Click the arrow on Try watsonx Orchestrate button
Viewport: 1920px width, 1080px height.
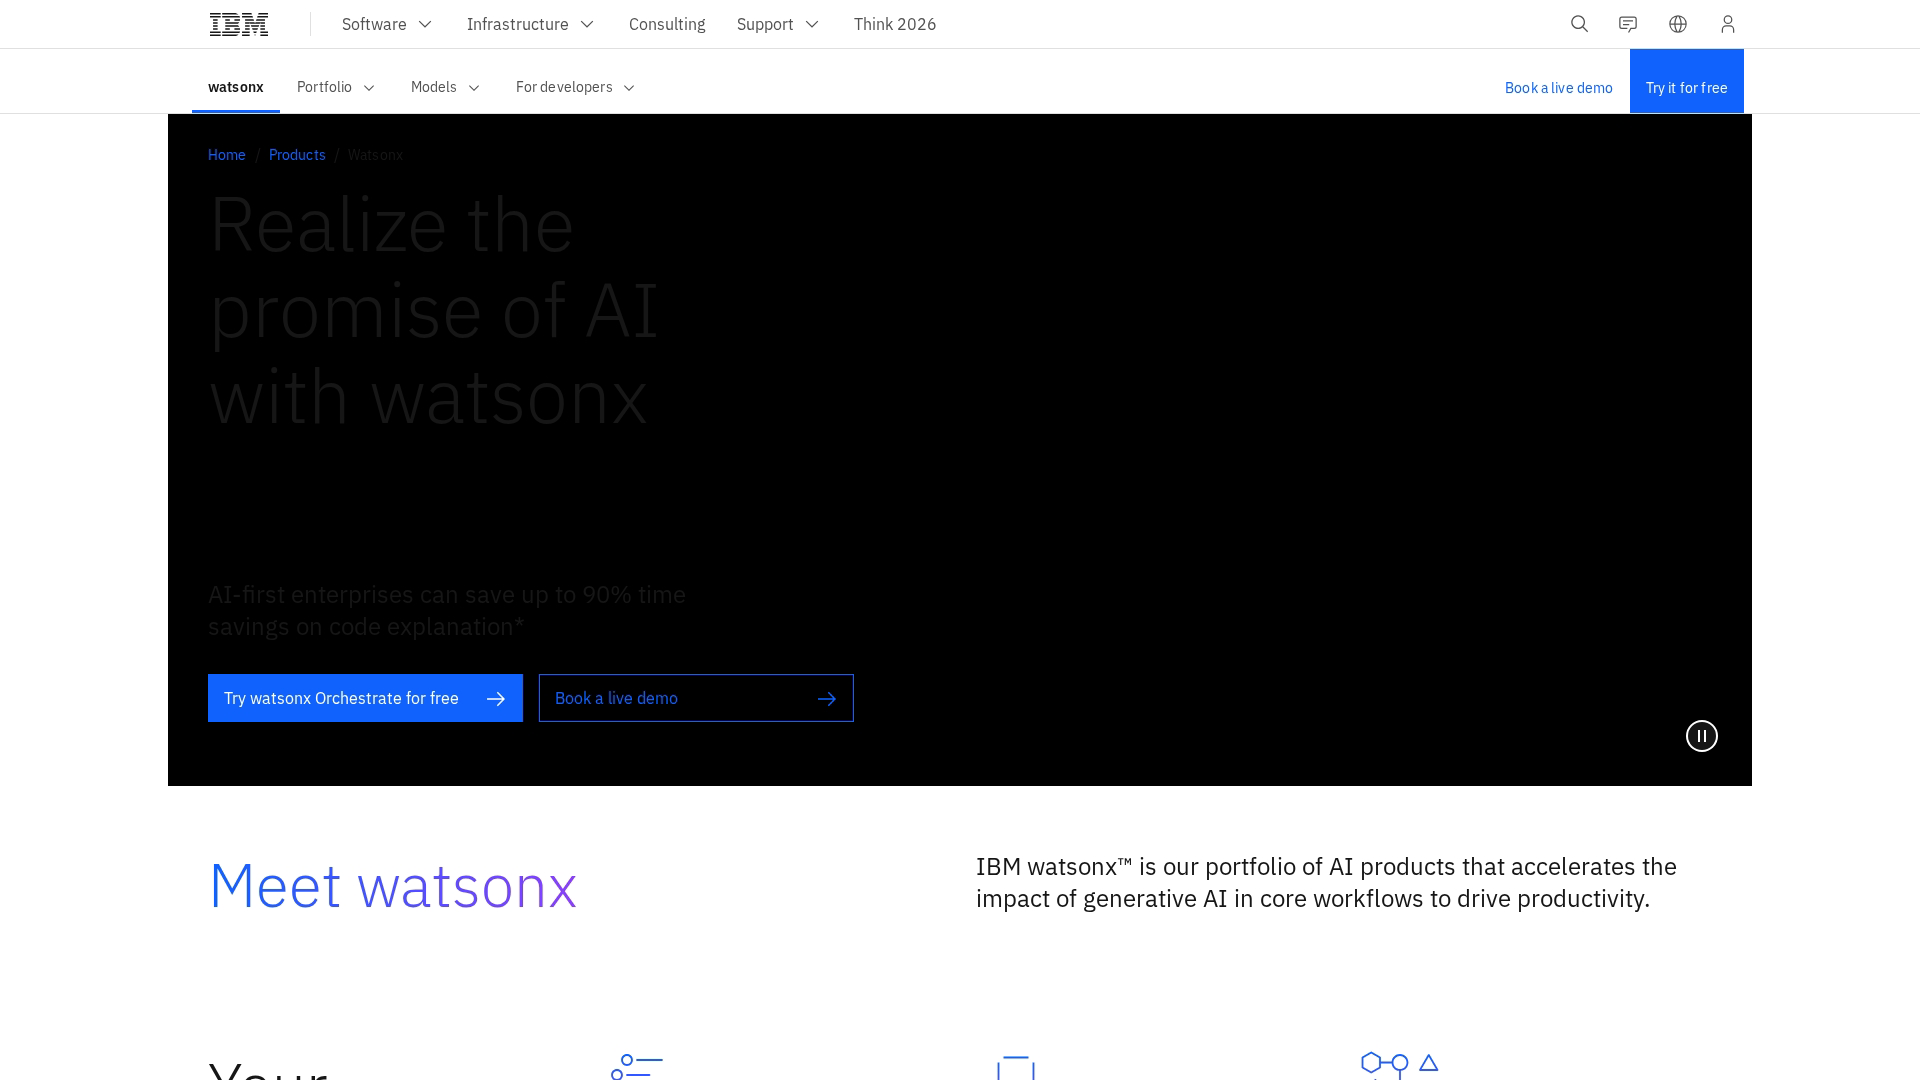(496, 698)
